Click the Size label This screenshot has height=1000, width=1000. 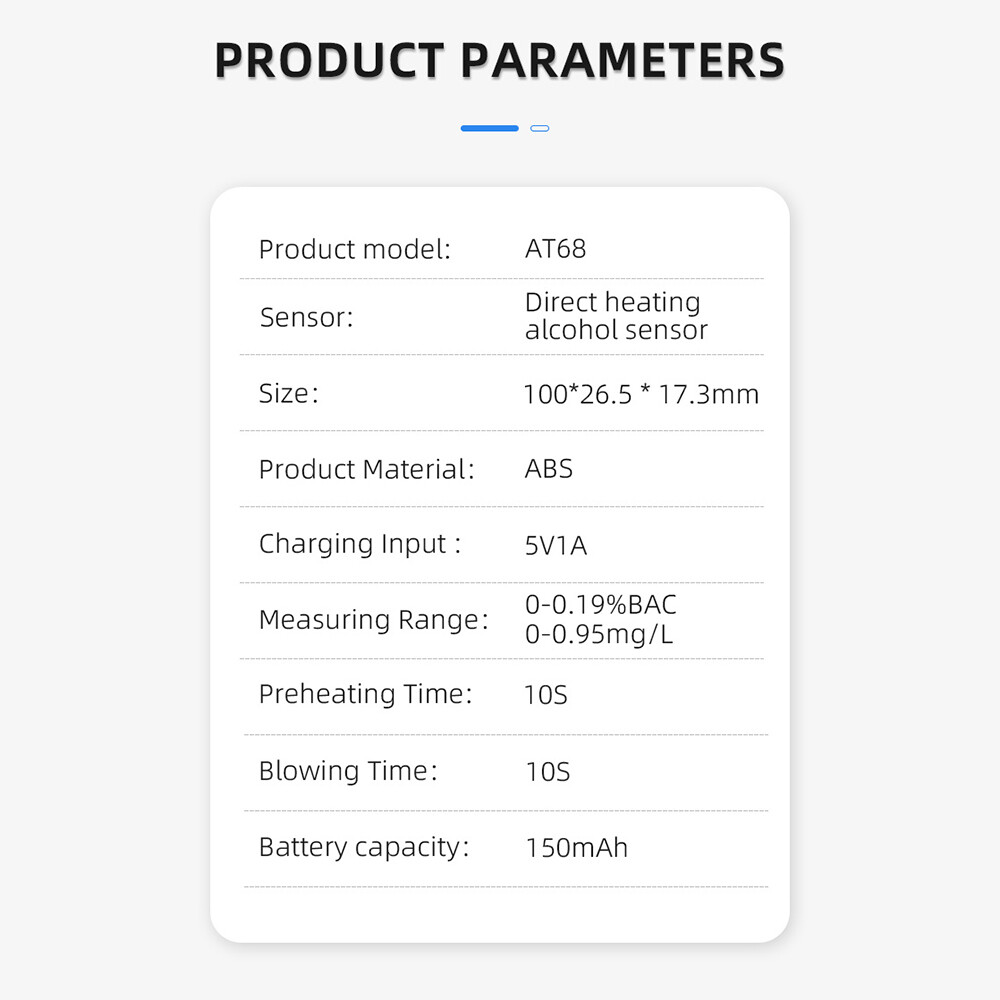(x=288, y=393)
